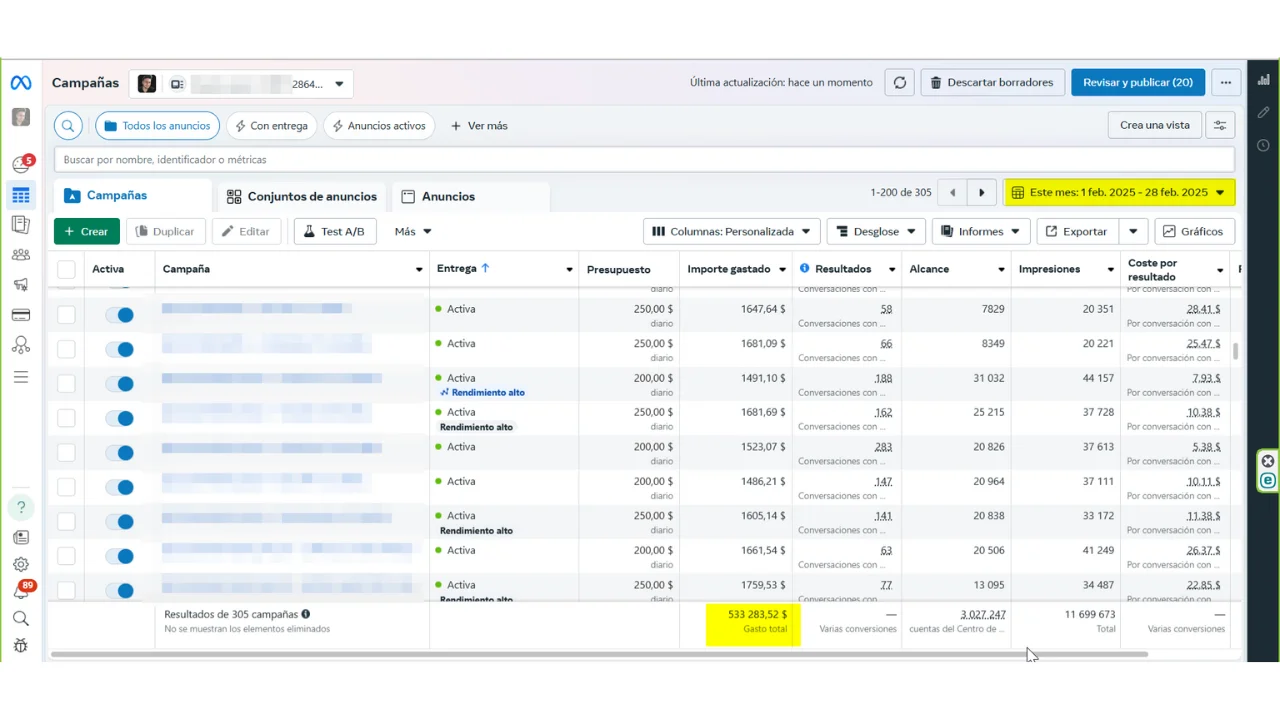Tick the select-all checkbox in header
The height and width of the screenshot is (720, 1280).
pos(66,269)
